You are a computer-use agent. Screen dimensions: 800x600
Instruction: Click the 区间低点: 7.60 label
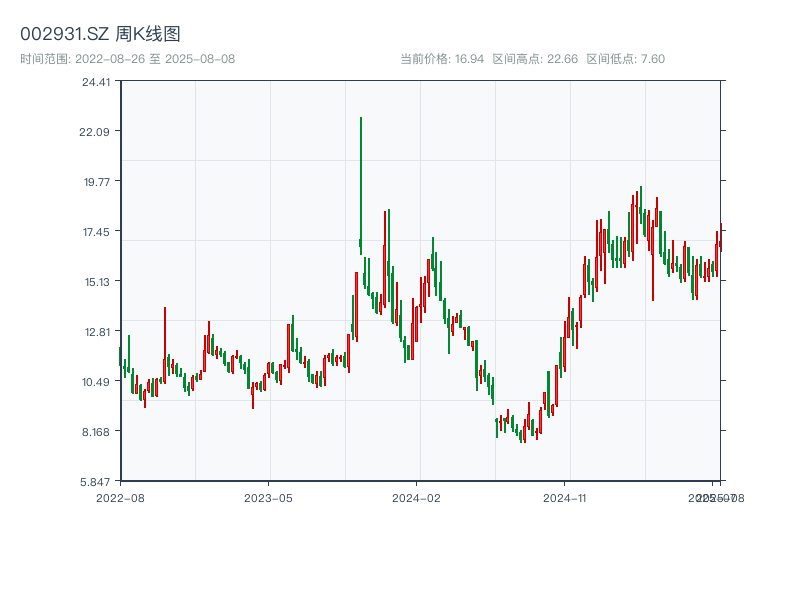pos(626,59)
